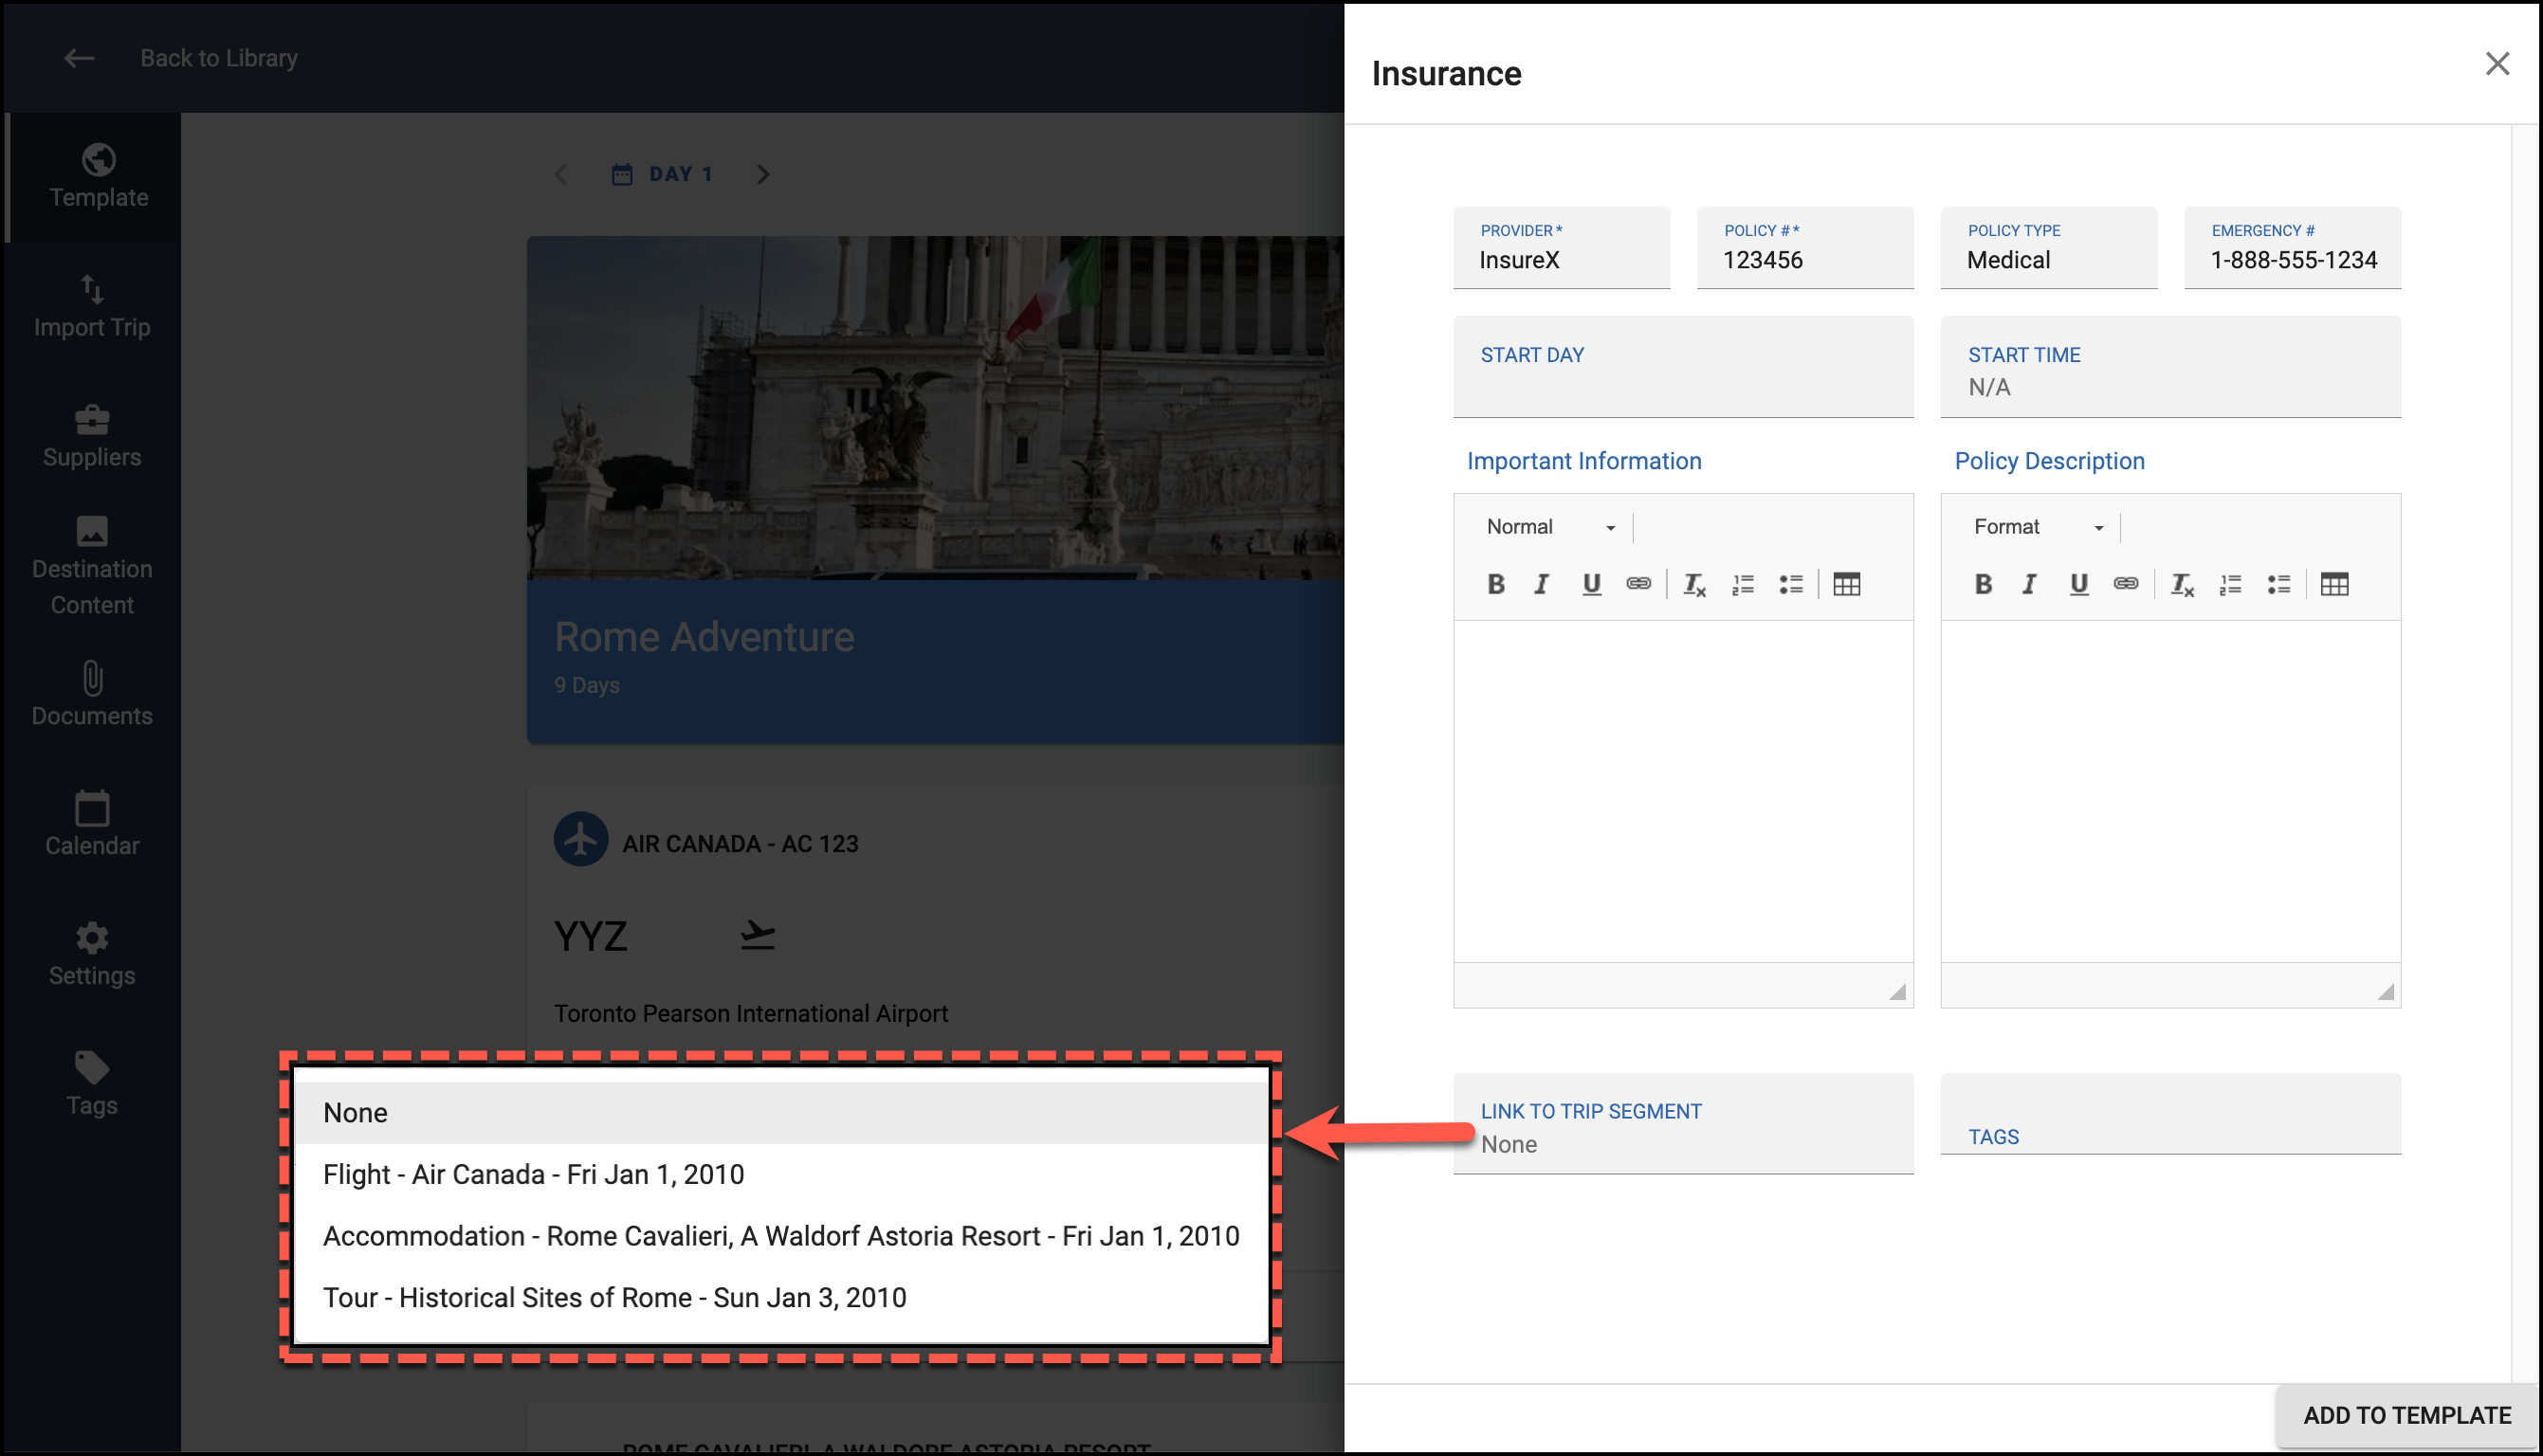Image resolution: width=2543 pixels, height=1456 pixels.
Task: Click the AIR CANADA - AC 123 heading
Action: click(x=740, y=844)
